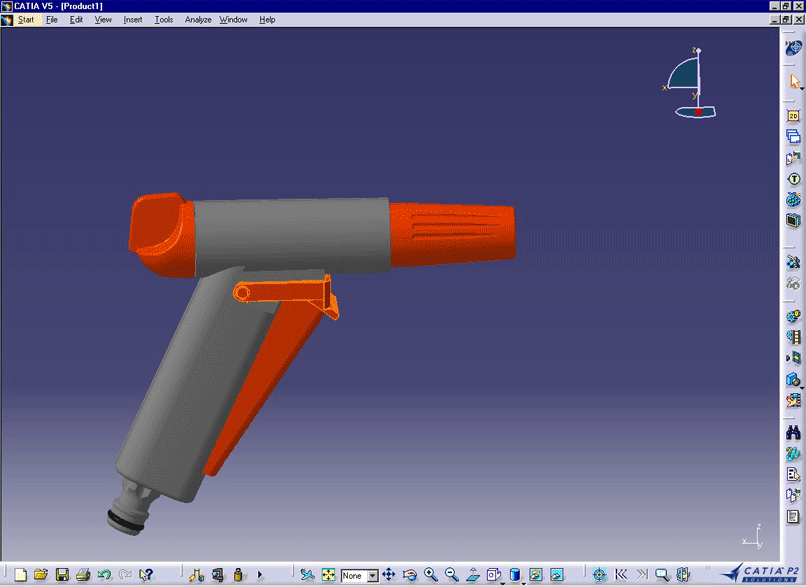Save the product with the floppy disk icon
806x587 pixels.
[x=62, y=575]
